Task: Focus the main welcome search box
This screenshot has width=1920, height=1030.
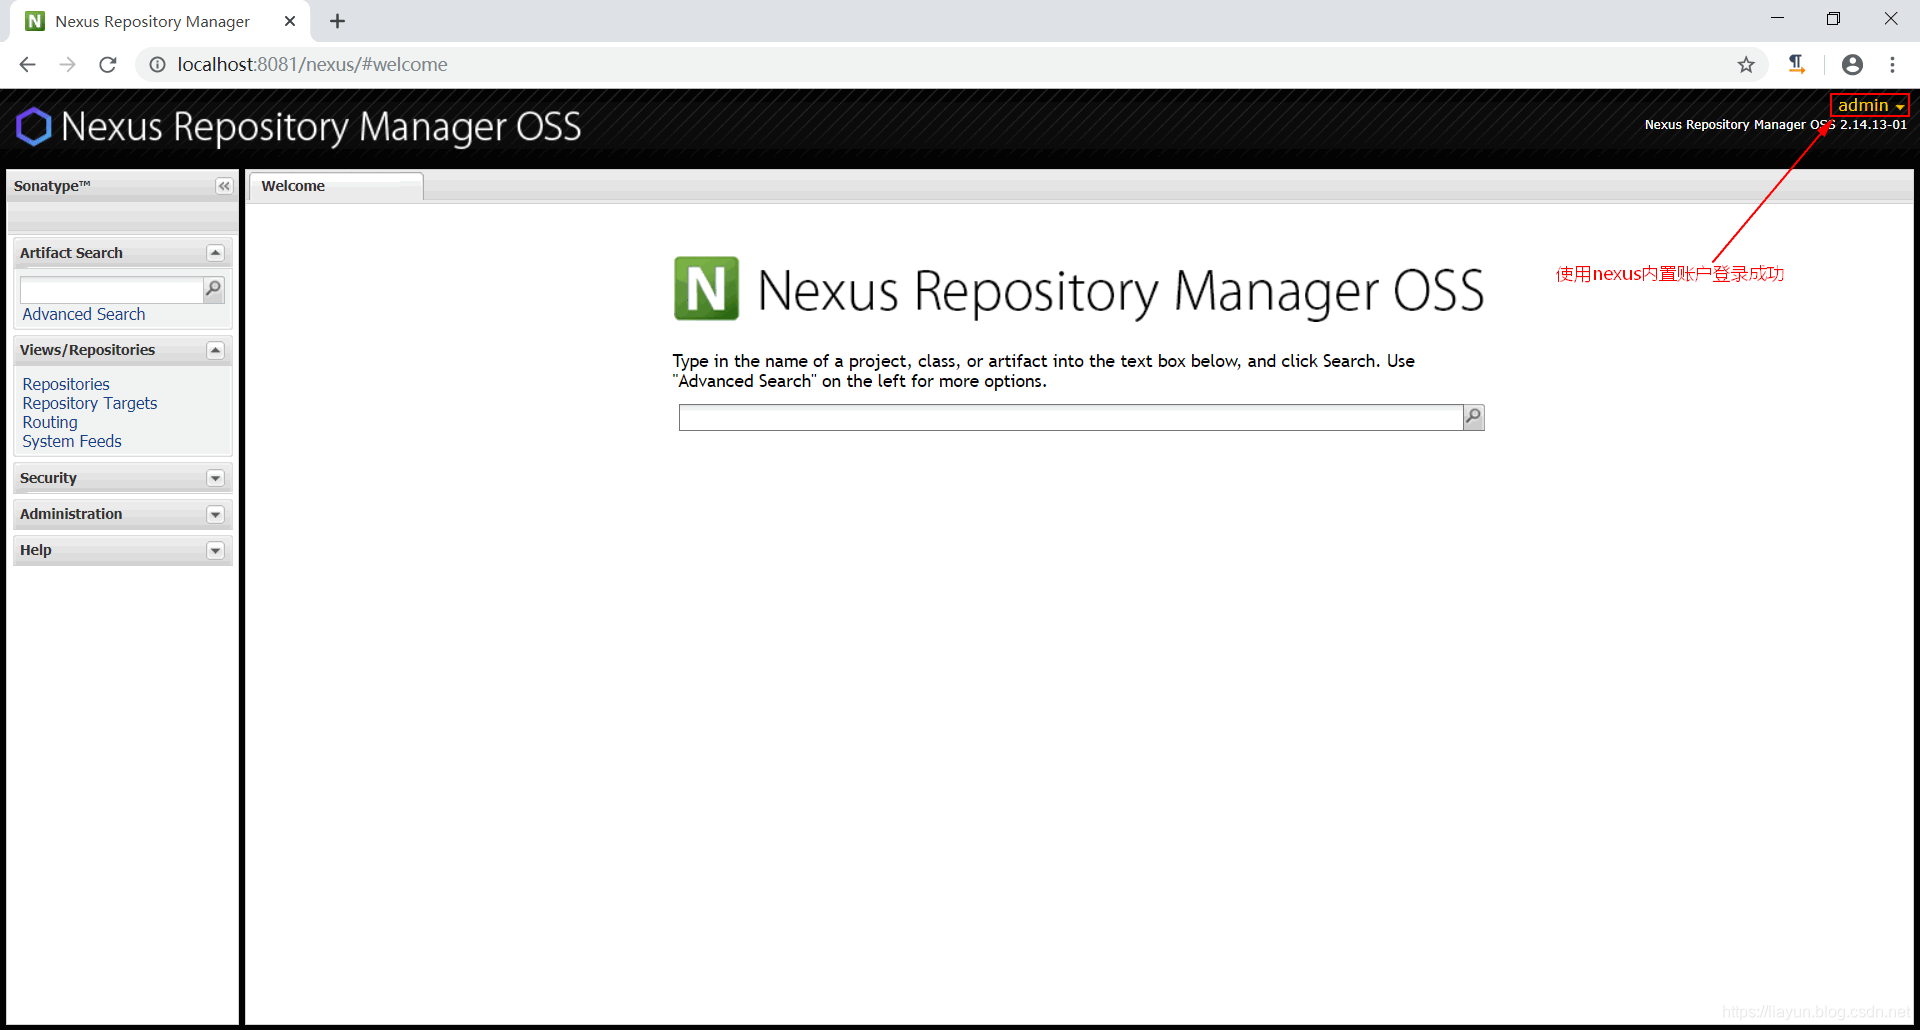Action: (x=1070, y=417)
